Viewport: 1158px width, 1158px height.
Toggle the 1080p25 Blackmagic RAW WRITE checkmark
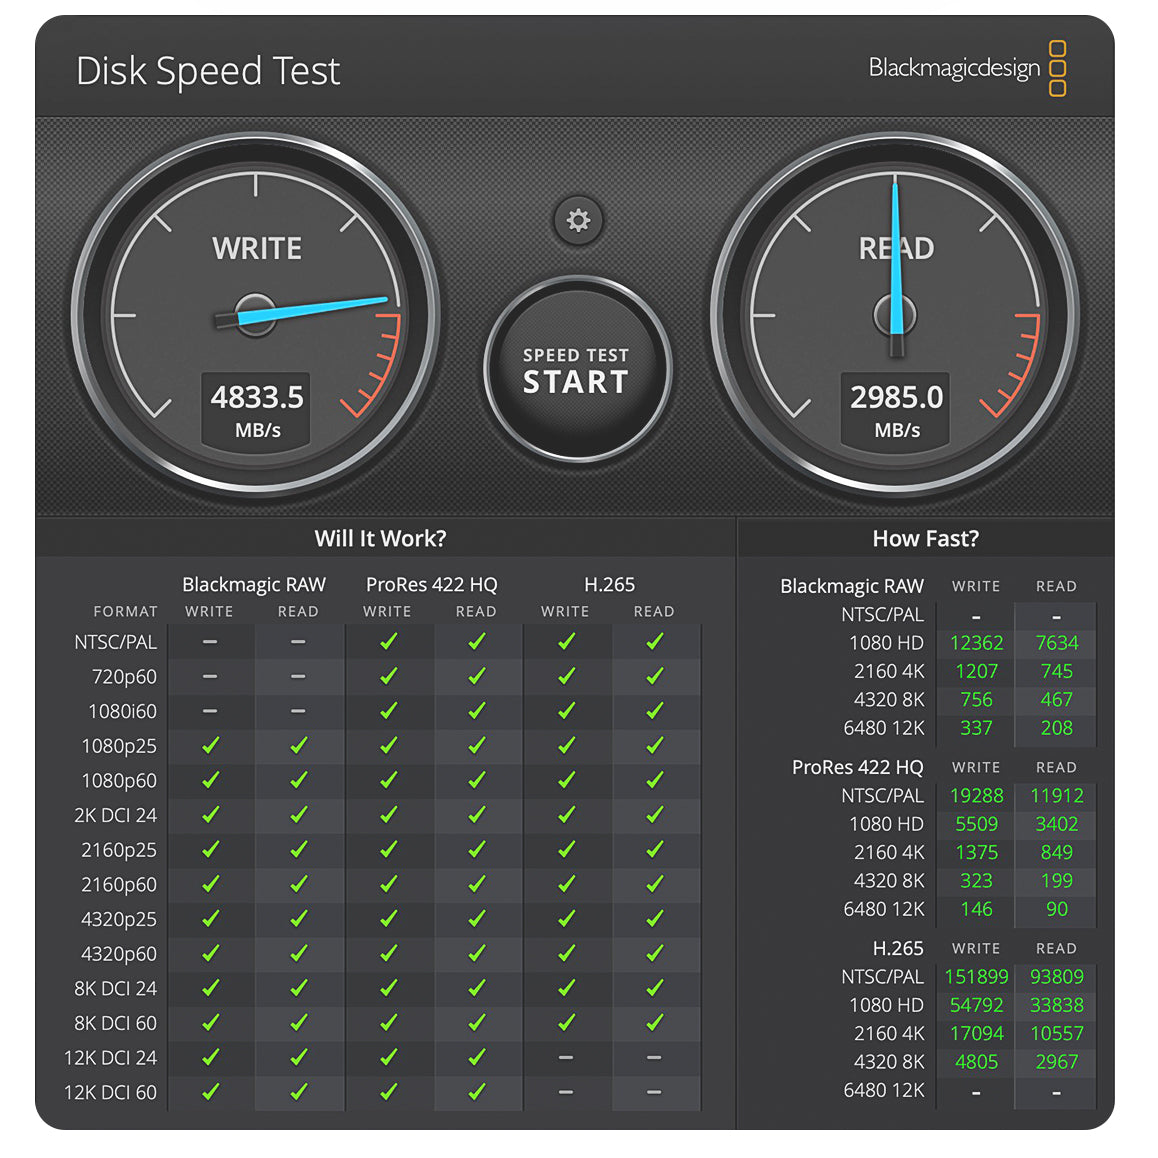tap(210, 746)
